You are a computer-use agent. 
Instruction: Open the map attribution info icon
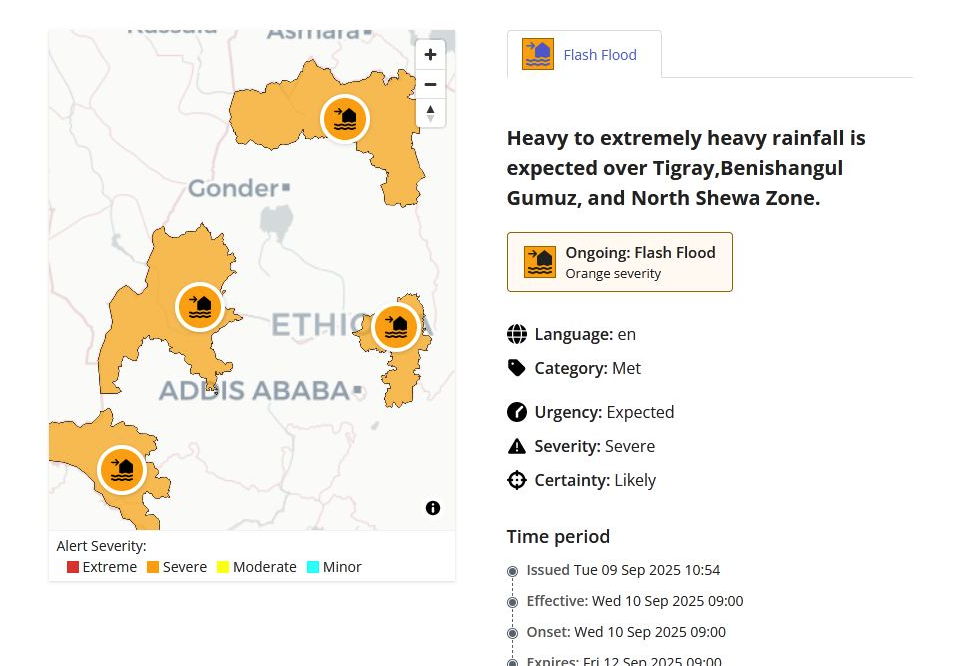tap(433, 508)
